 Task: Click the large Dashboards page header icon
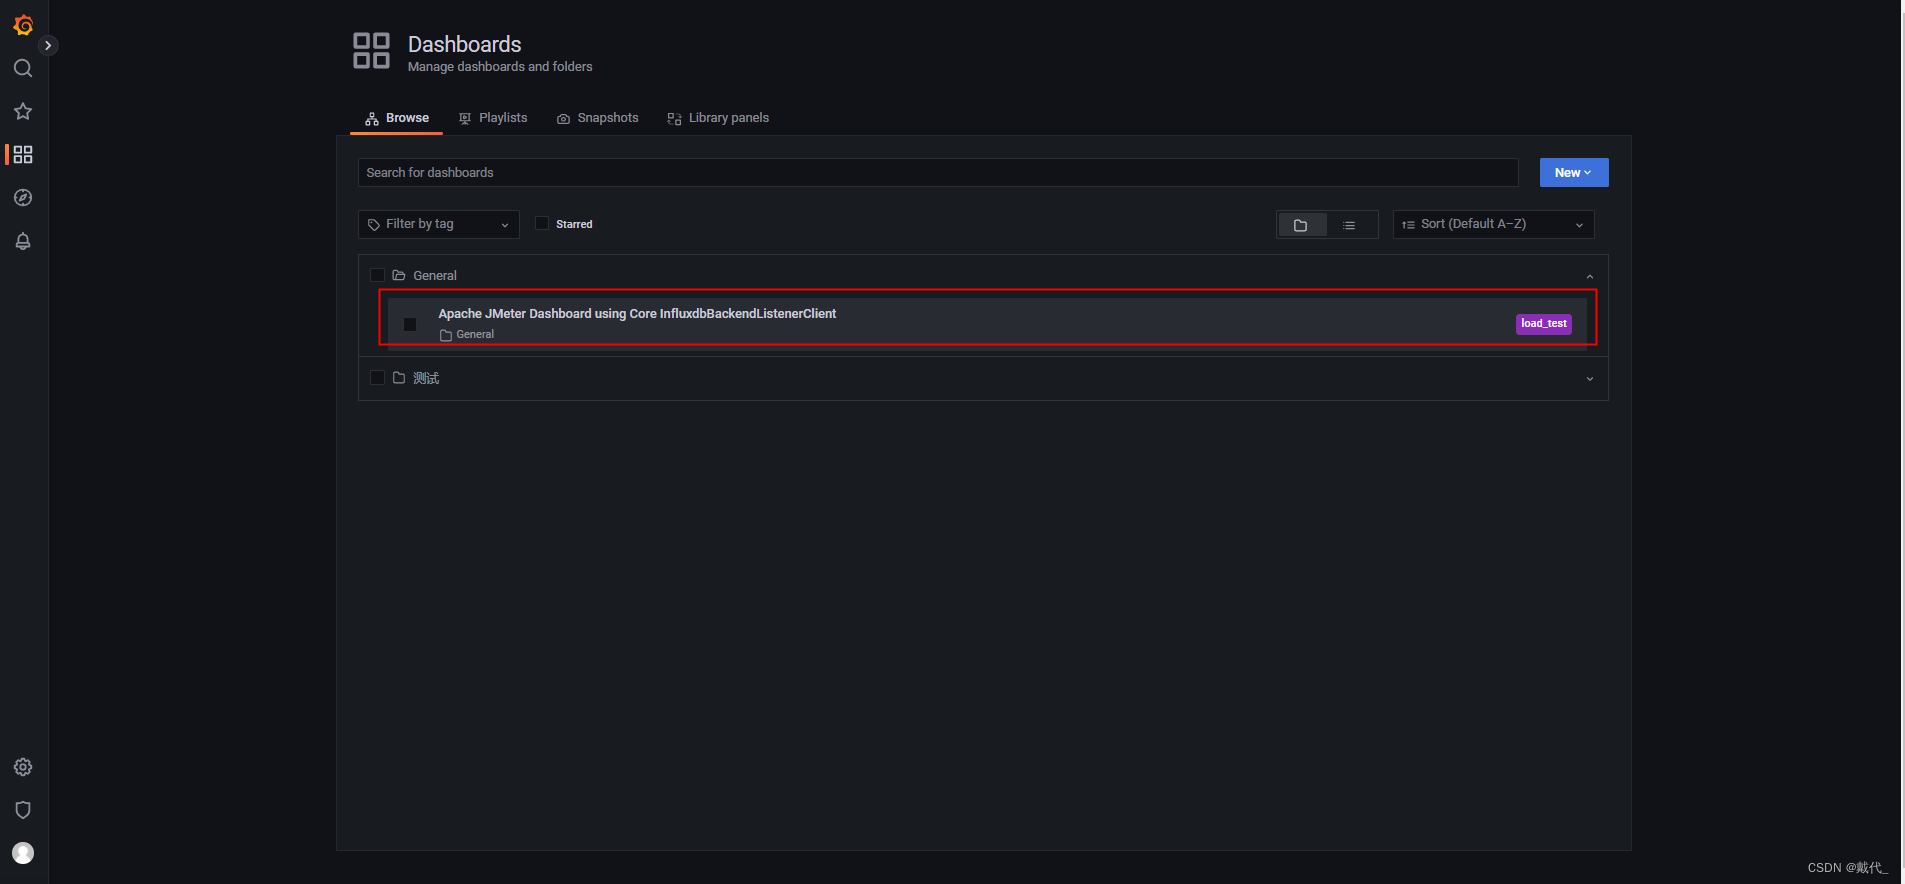[x=372, y=50]
